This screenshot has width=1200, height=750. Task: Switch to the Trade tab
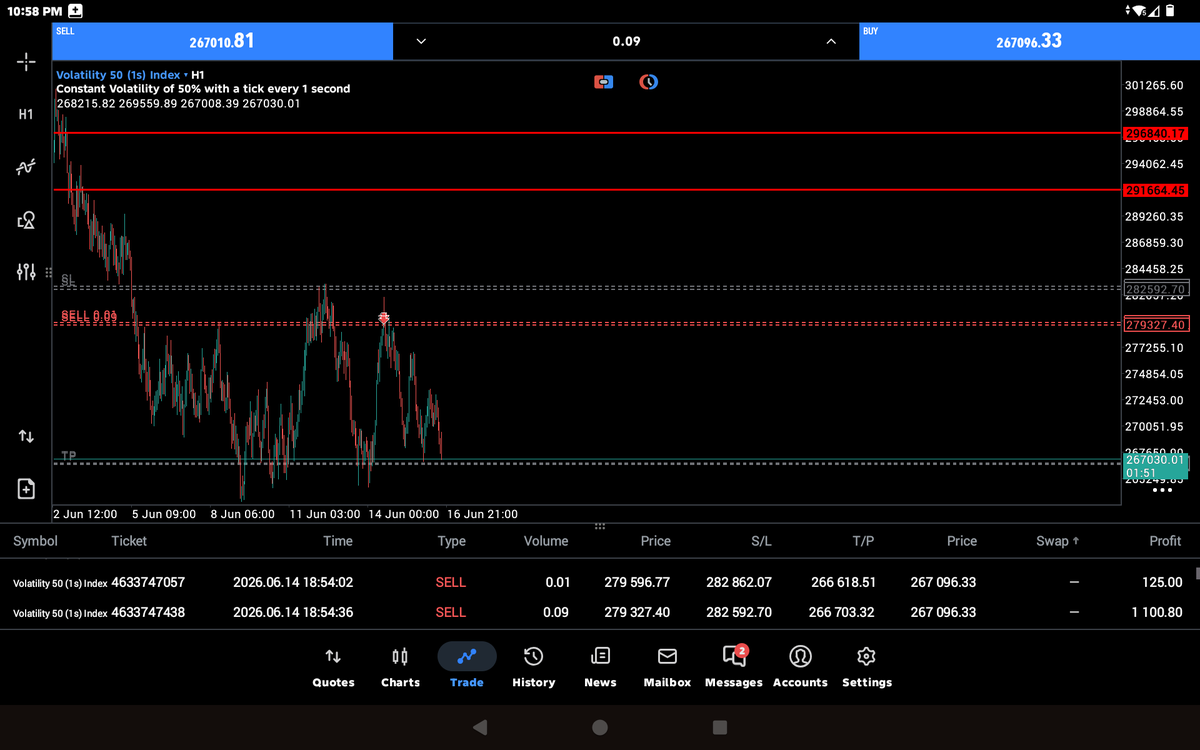point(467,667)
